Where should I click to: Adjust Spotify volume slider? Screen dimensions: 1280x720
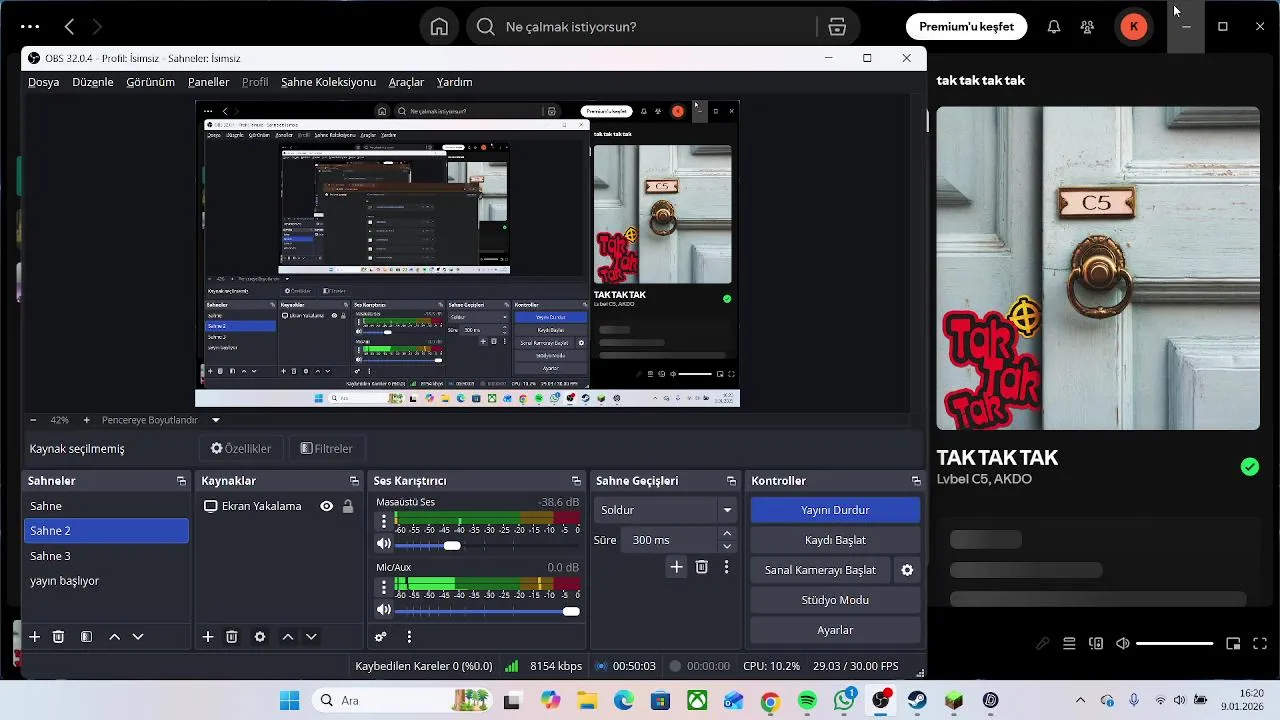point(1175,644)
